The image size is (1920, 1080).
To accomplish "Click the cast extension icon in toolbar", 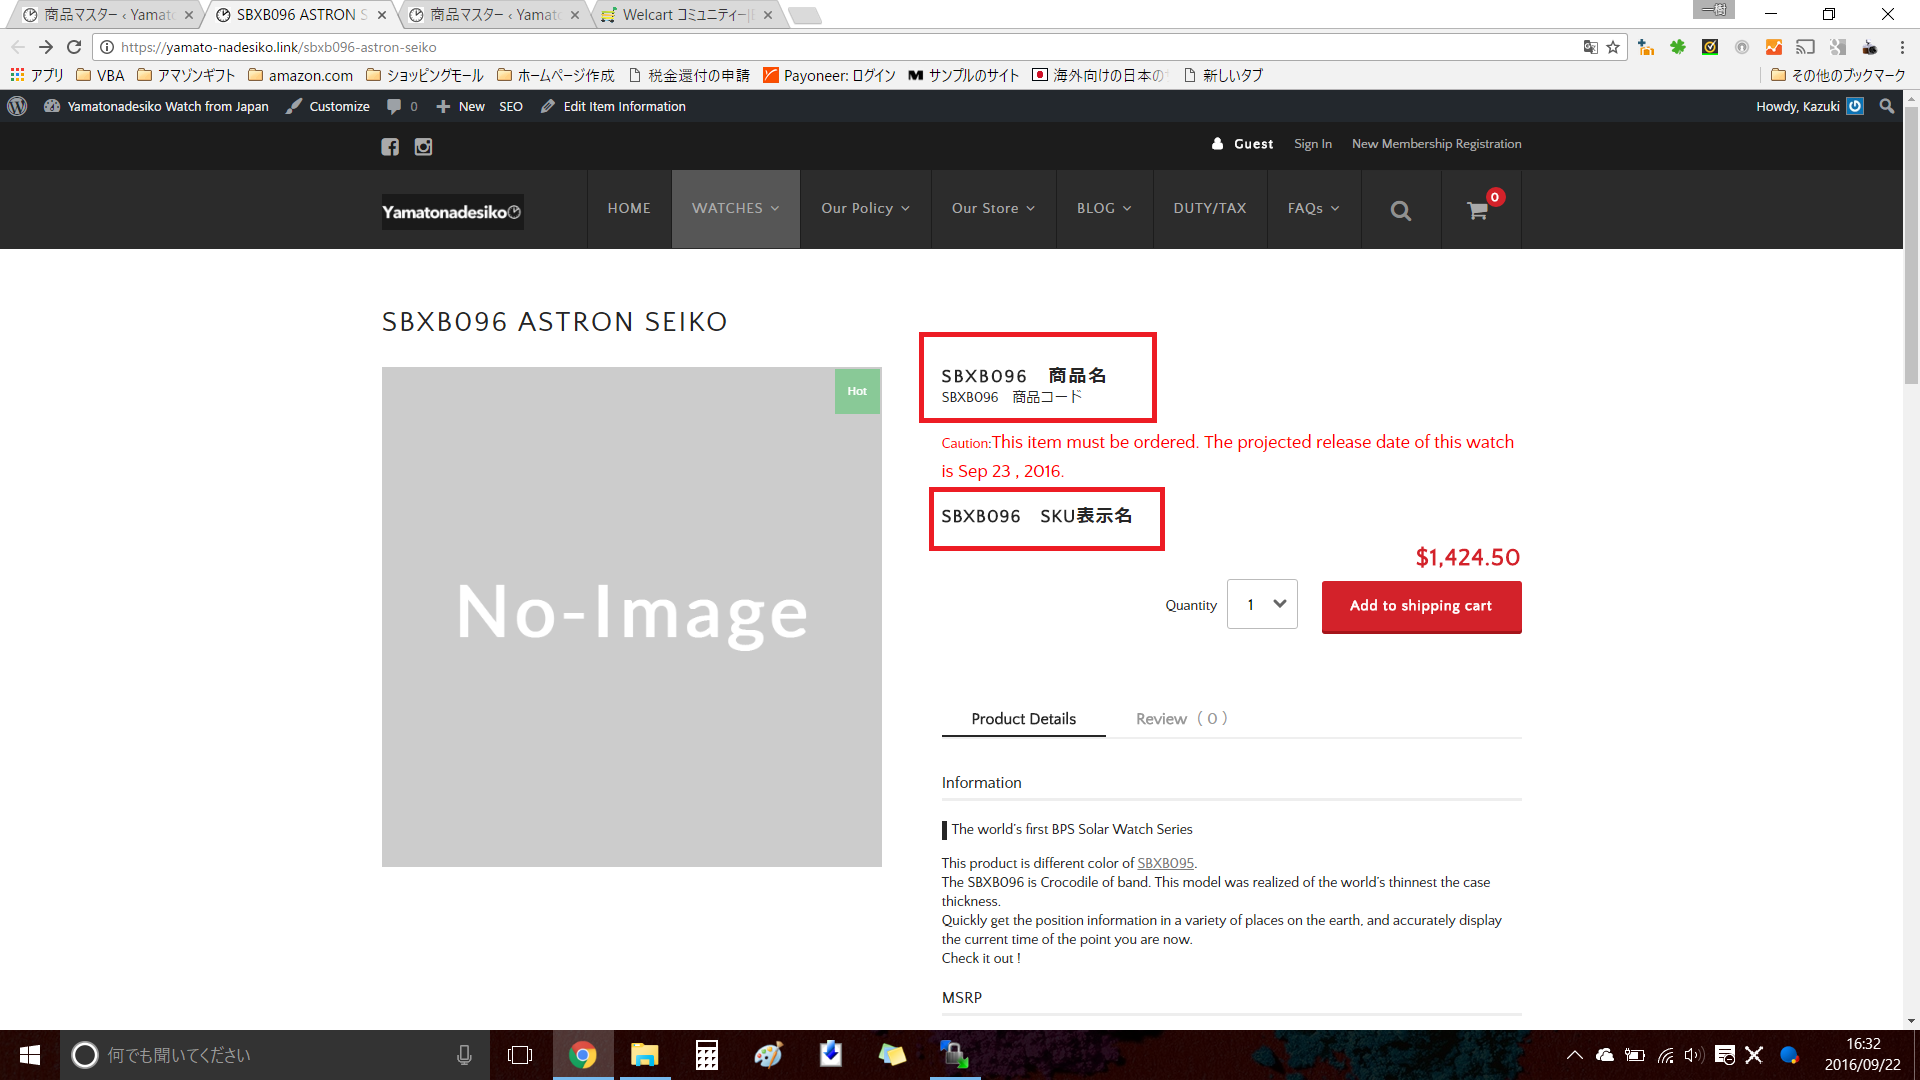I will click(x=1805, y=47).
